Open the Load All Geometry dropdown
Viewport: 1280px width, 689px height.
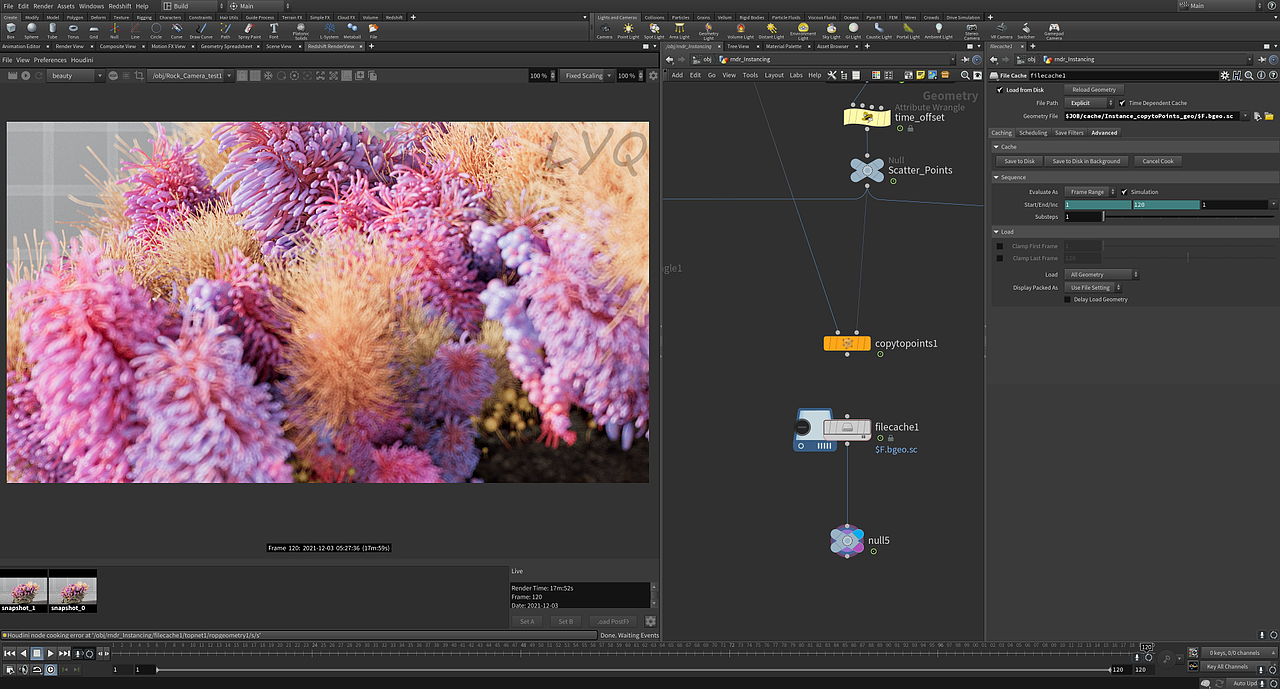point(1101,274)
